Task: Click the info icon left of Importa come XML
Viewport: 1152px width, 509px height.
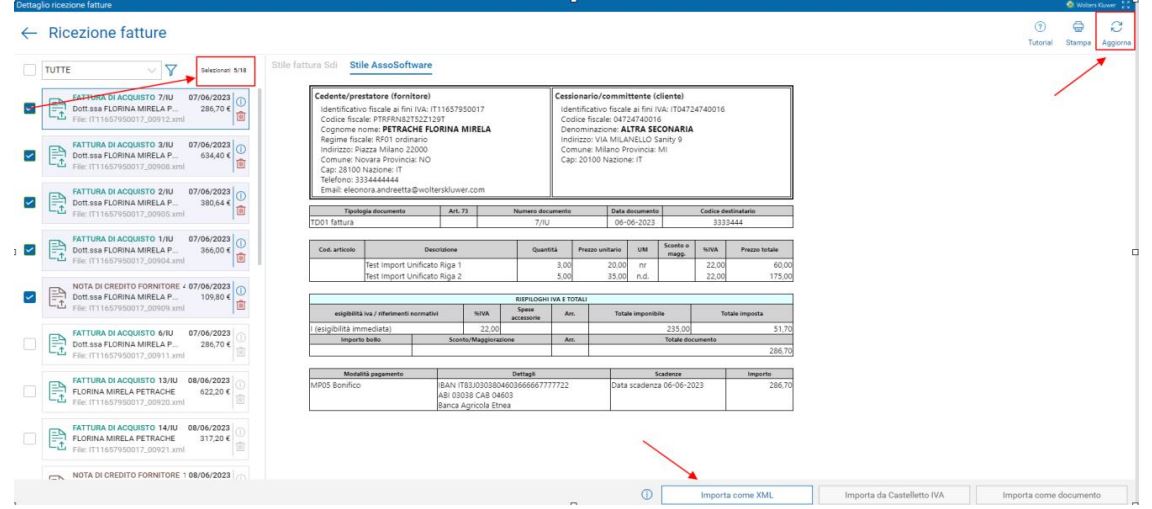Action: (647, 495)
